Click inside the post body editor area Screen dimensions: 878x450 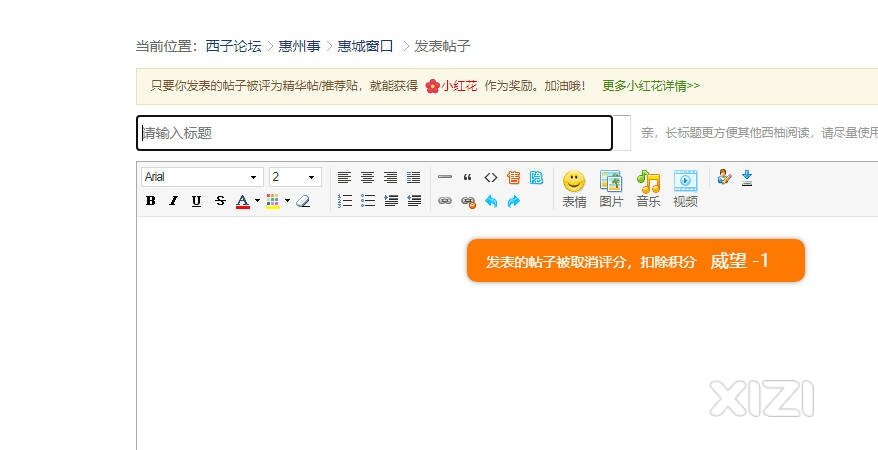coord(507,333)
